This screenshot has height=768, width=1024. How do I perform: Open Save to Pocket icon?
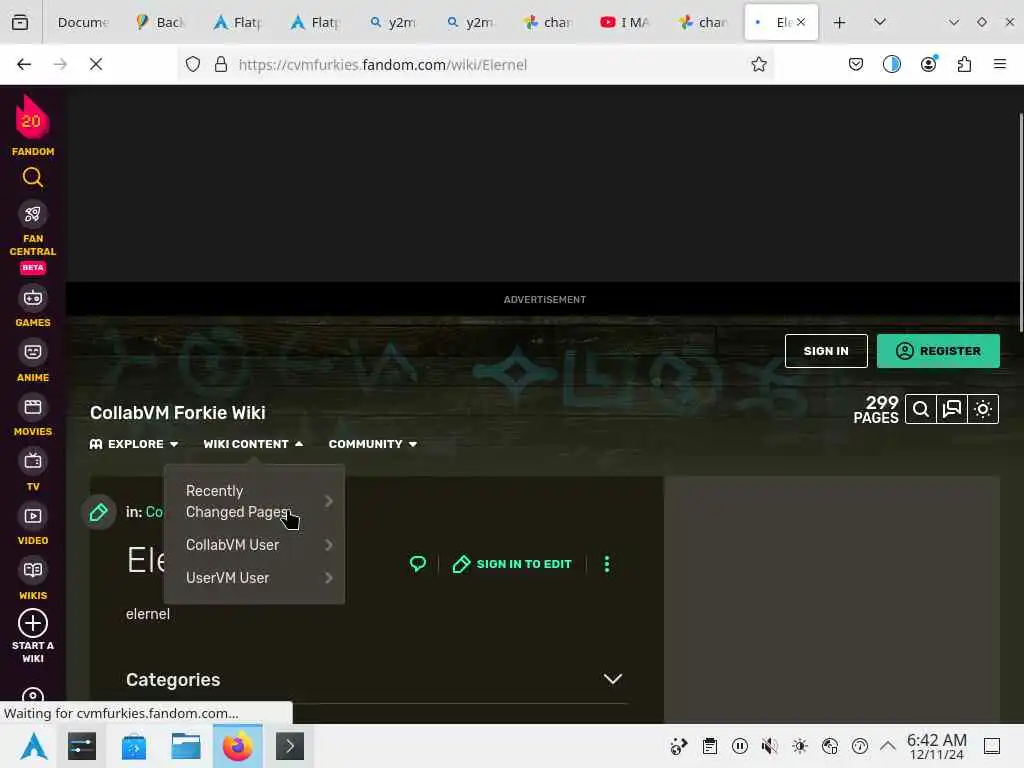[856, 64]
